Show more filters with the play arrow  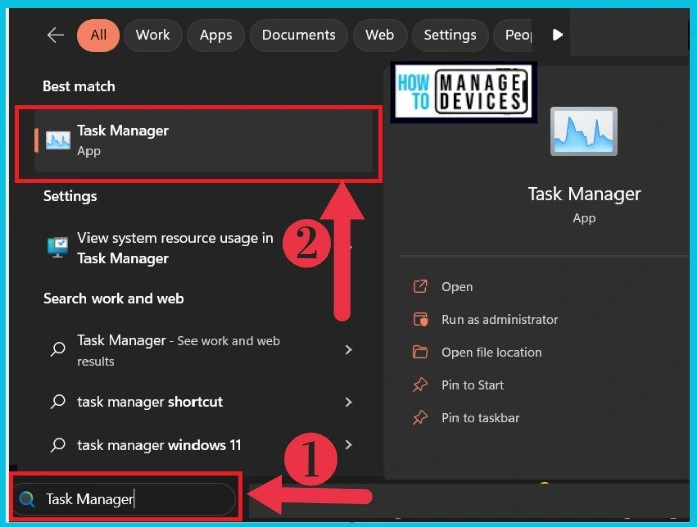coord(557,35)
